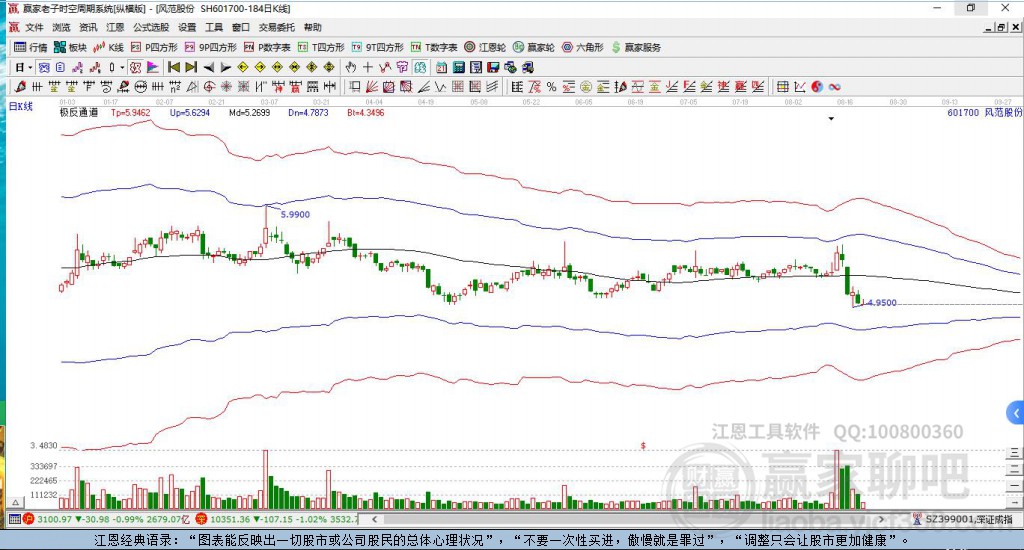Viewport: 1024px width, 550px height.
Task: Launch the 赢家轮 wheel tool
Action: (x=534, y=47)
